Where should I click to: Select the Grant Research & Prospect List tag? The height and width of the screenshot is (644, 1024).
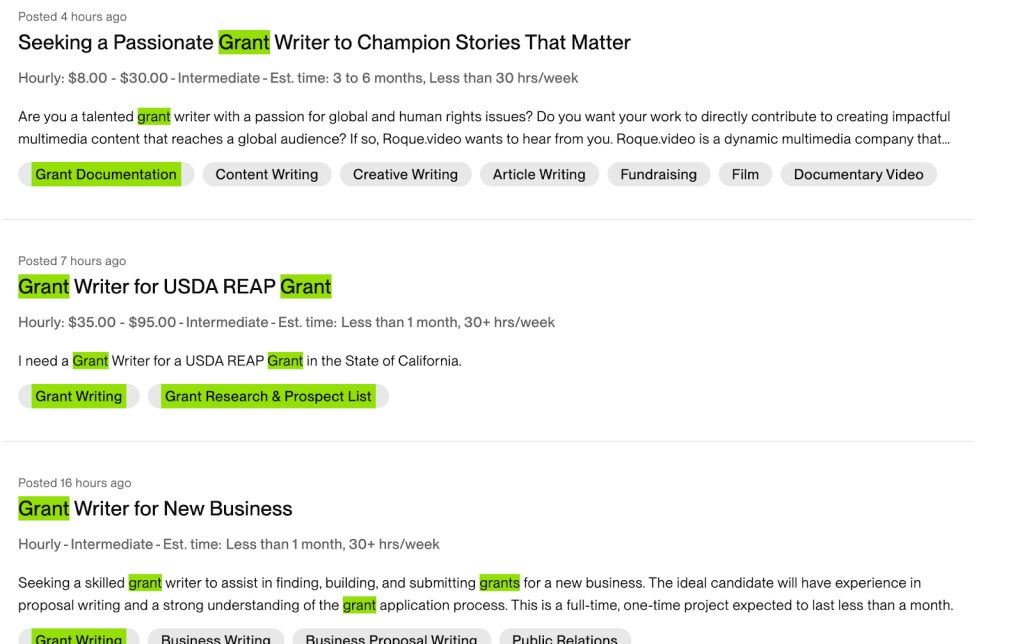coord(268,396)
